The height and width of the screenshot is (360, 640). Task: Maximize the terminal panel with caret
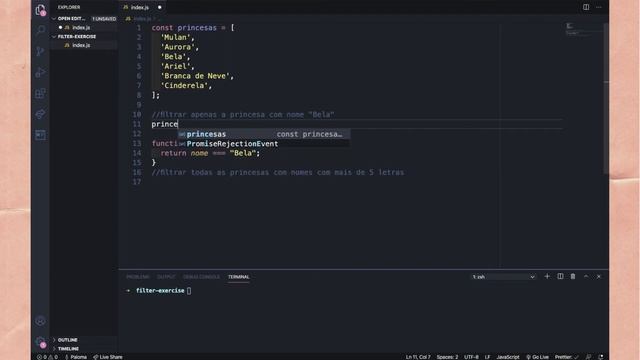pos(586,276)
